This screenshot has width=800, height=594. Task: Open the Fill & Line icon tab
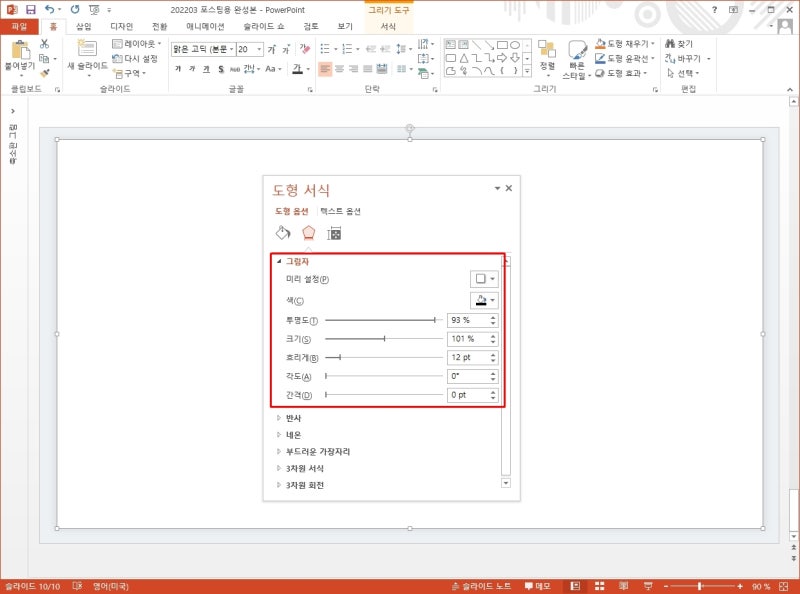[282, 233]
